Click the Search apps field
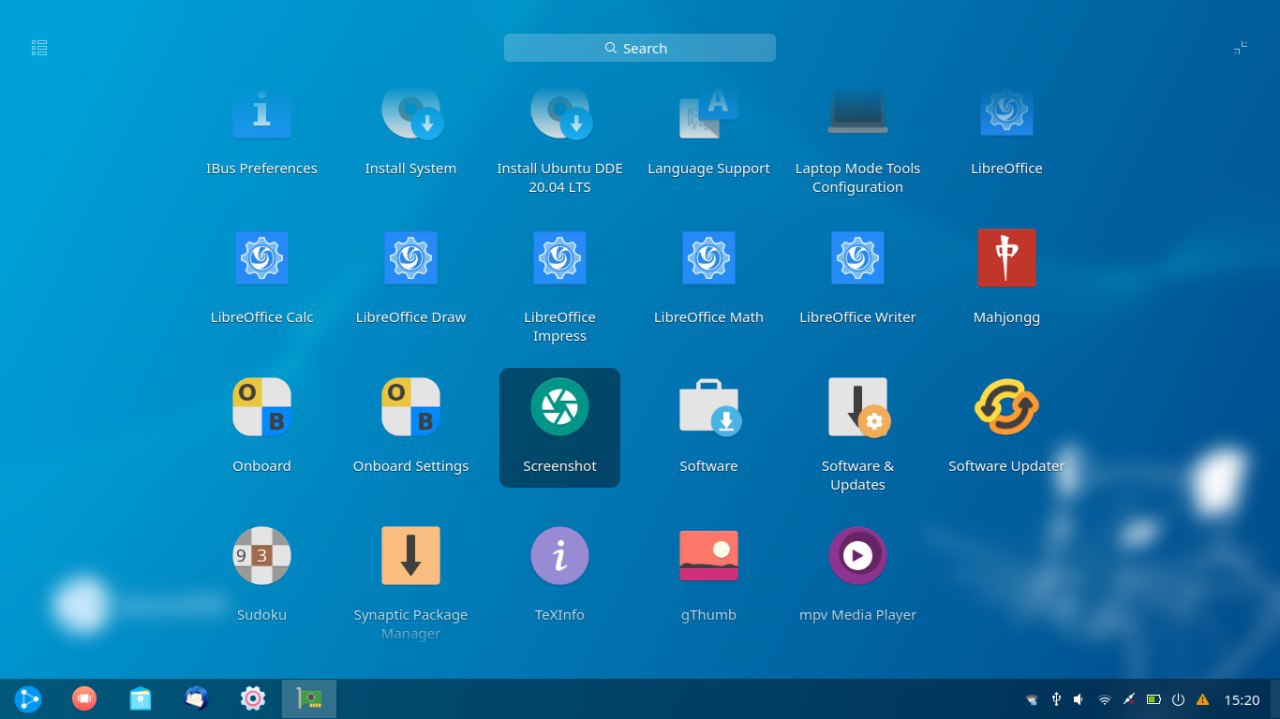The width and height of the screenshot is (1280, 719). pyautogui.click(x=640, y=48)
